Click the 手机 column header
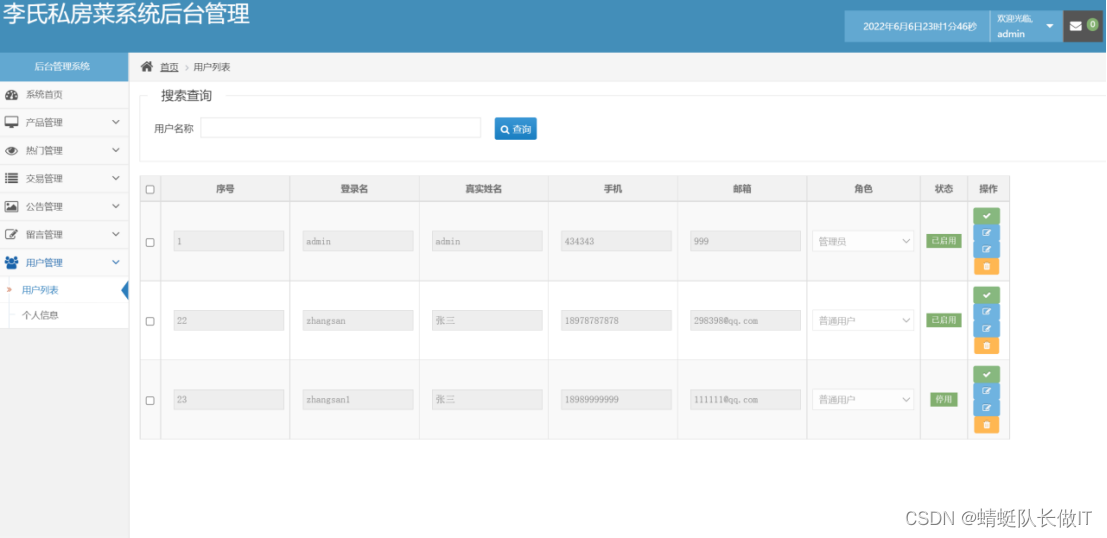This screenshot has height=538, width=1107. [x=613, y=189]
